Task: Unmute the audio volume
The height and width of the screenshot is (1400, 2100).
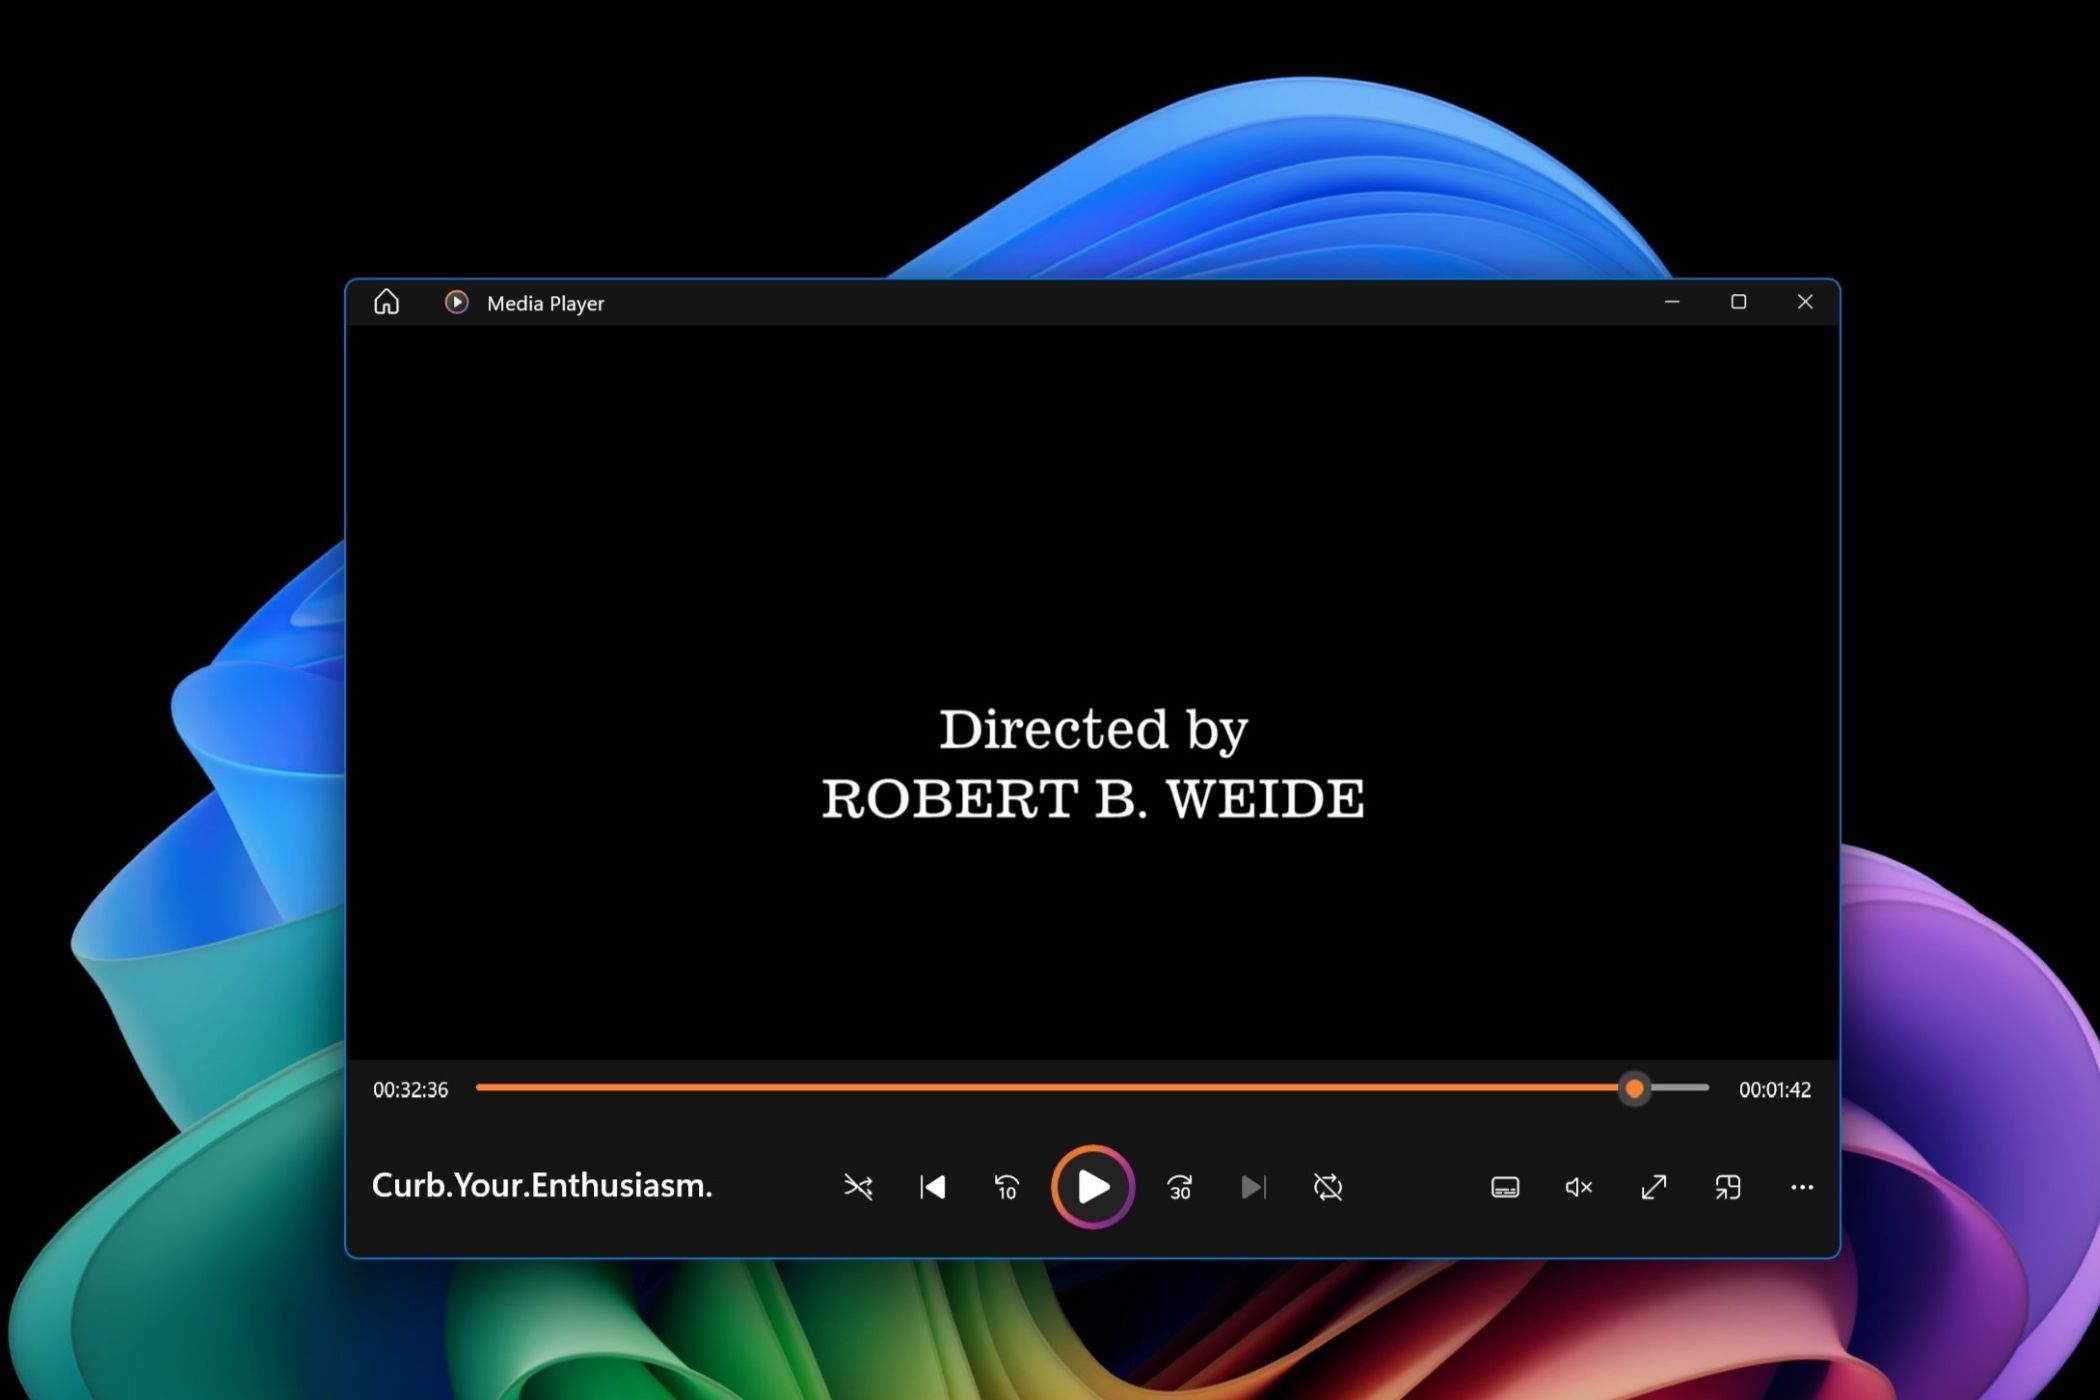Action: 1578,1187
